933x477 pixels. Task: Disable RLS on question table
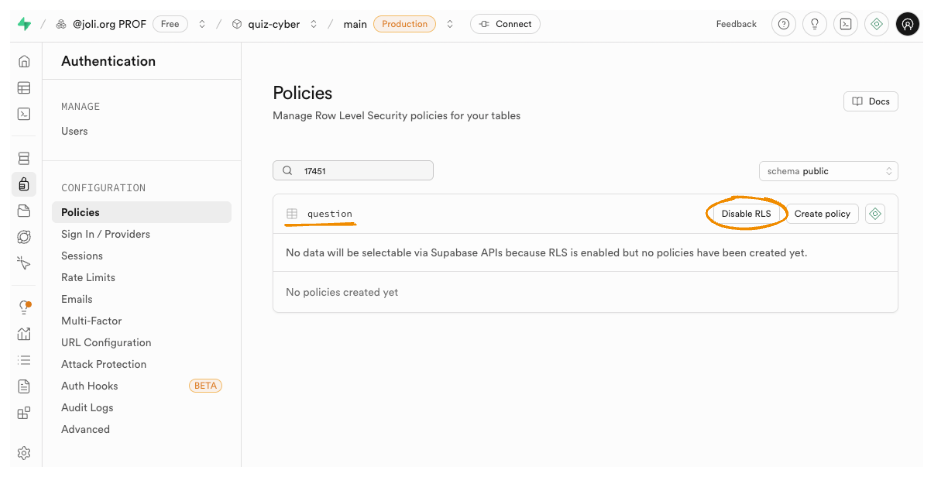click(746, 214)
